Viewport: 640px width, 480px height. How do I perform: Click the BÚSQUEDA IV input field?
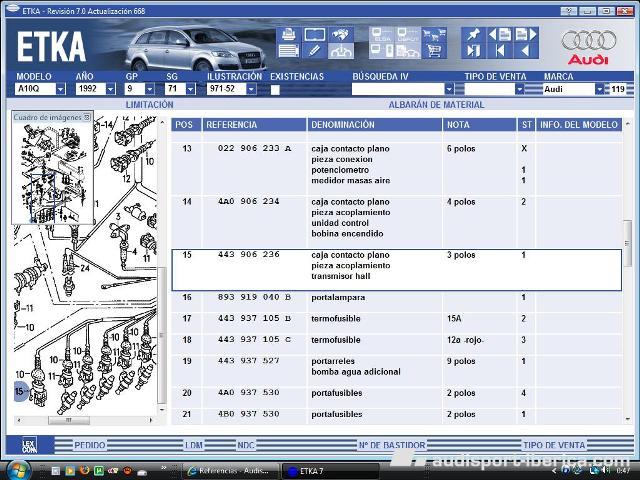click(398, 89)
